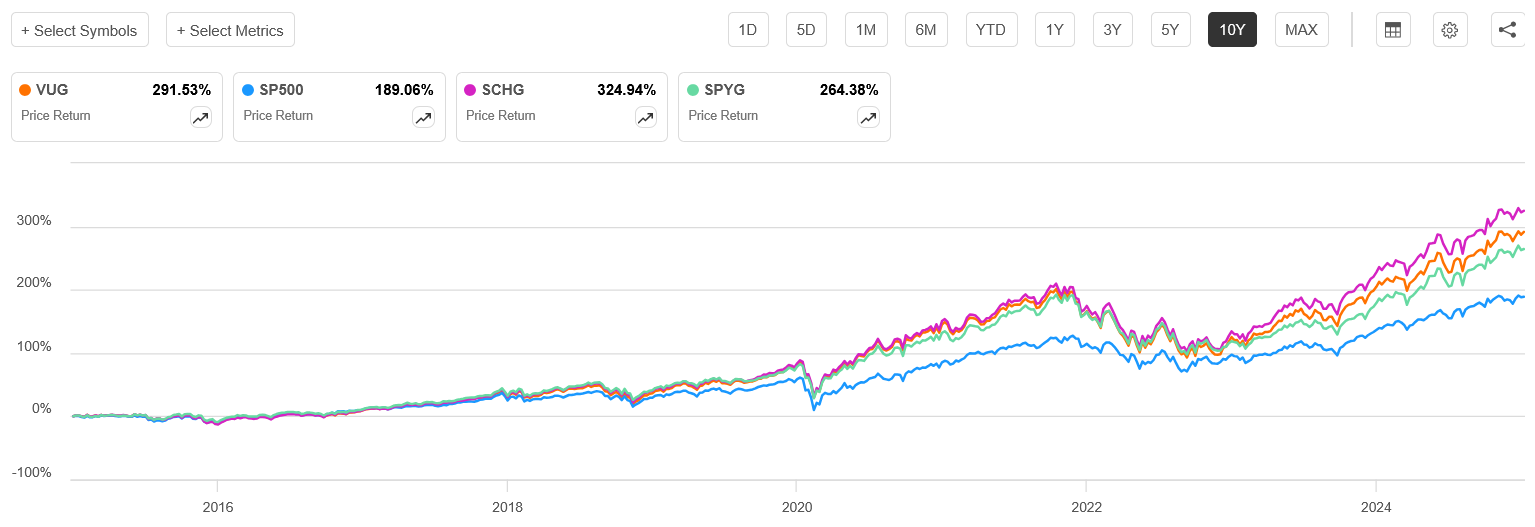Click the orange VUG color dot
1535x527 pixels.
pos(26,90)
